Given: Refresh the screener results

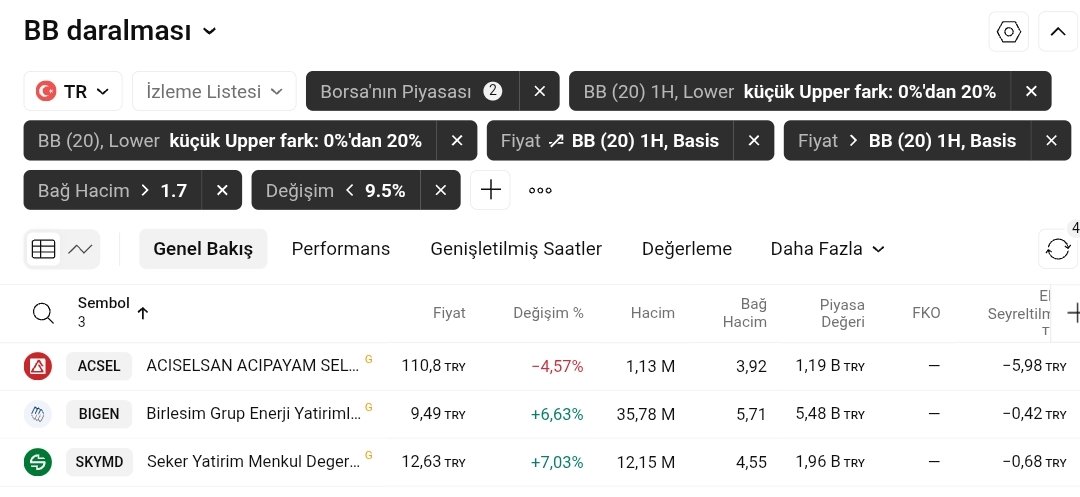Looking at the screenshot, I should tap(1058, 249).
